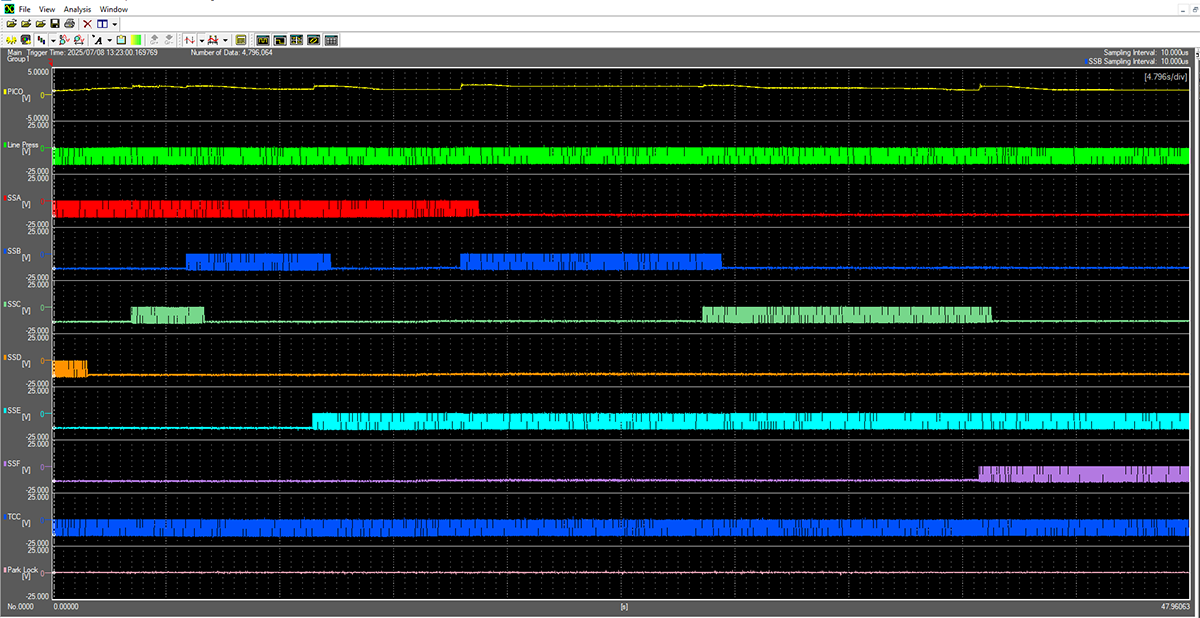Expand dropdown beside red N cursor icon
1200x618 pixels.
tap(200, 40)
